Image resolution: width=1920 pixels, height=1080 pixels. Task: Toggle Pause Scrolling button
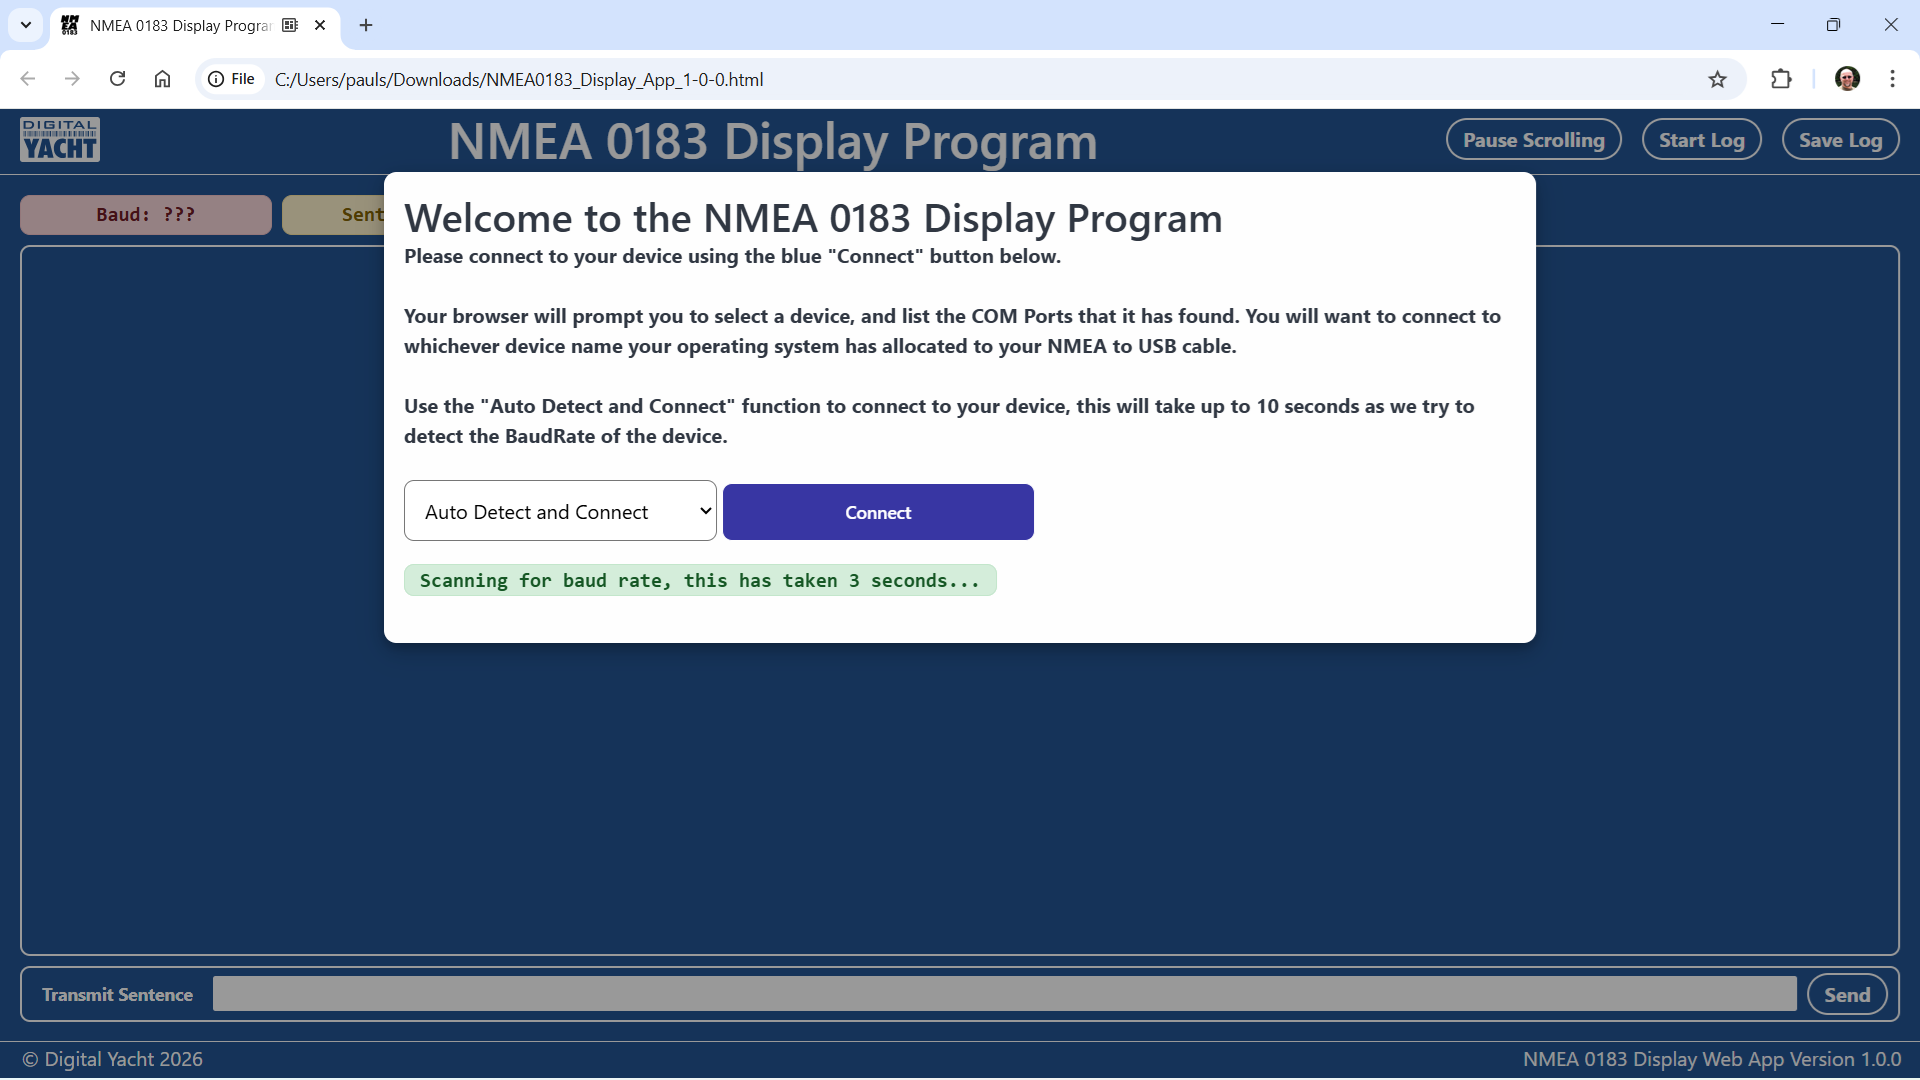tap(1533, 140)
